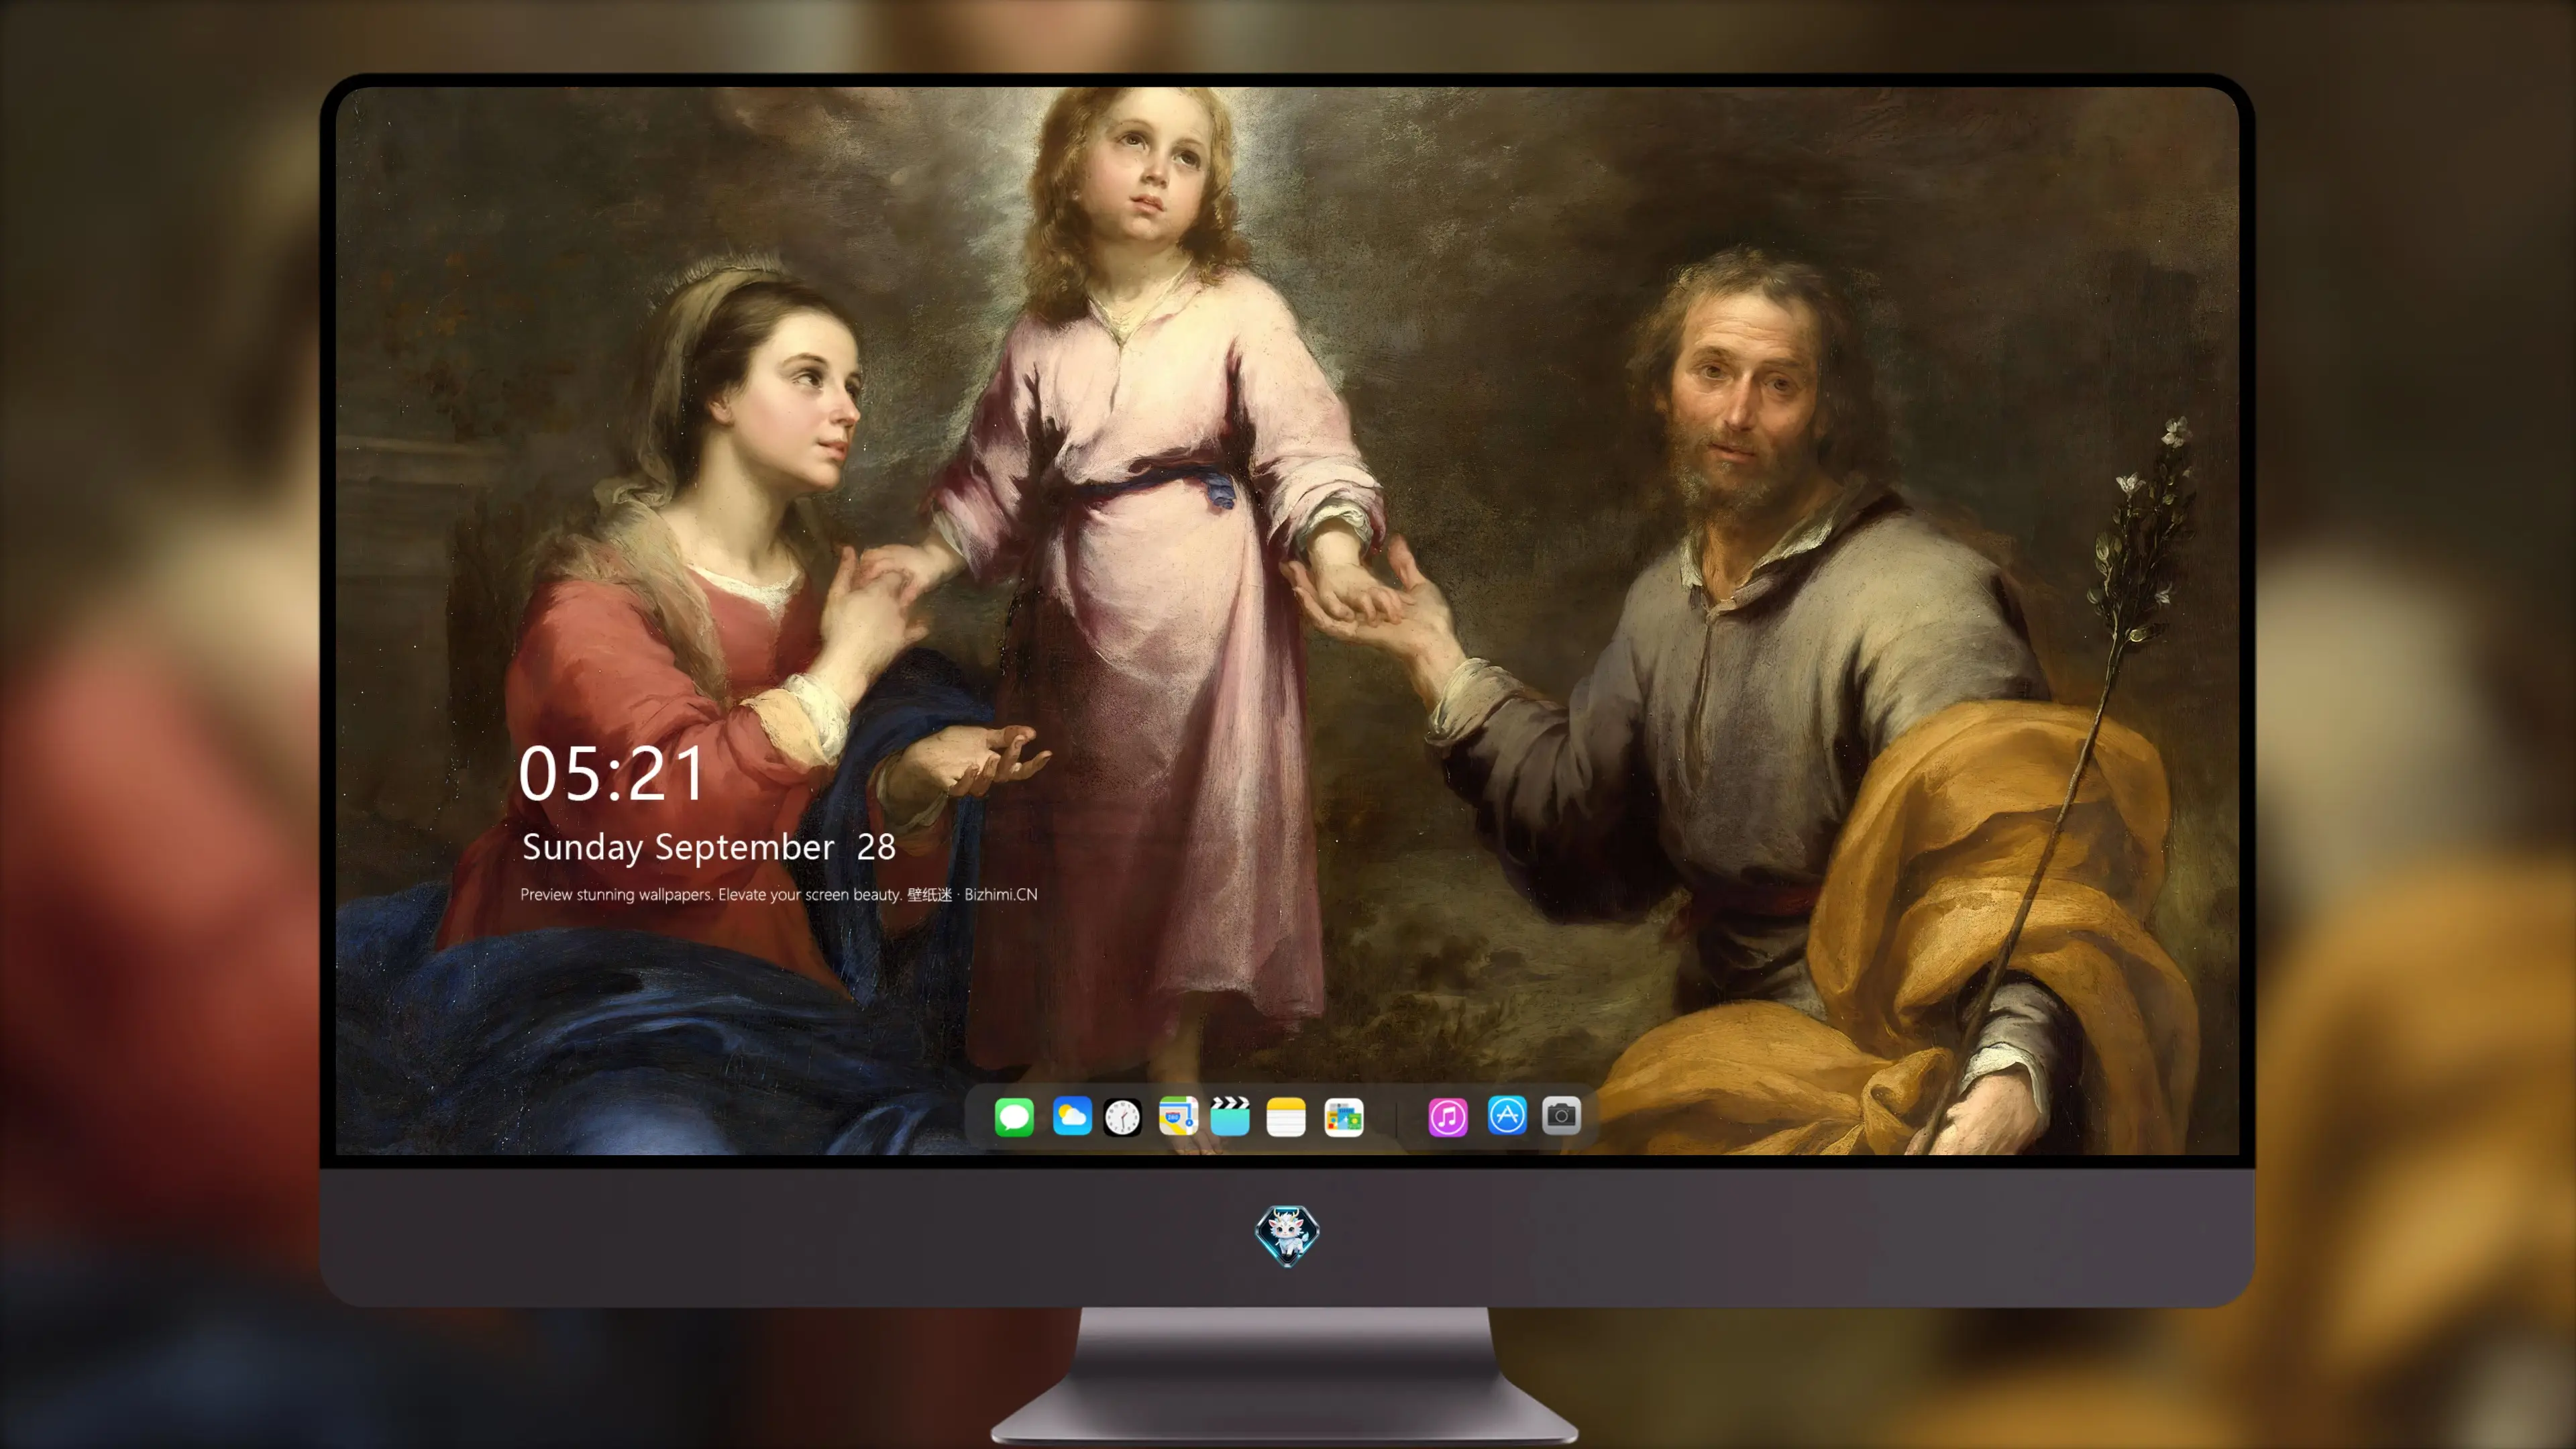Open the Maps app in the dock
This screenshot has height=1449, width=2576.
click(1178, 1116)
